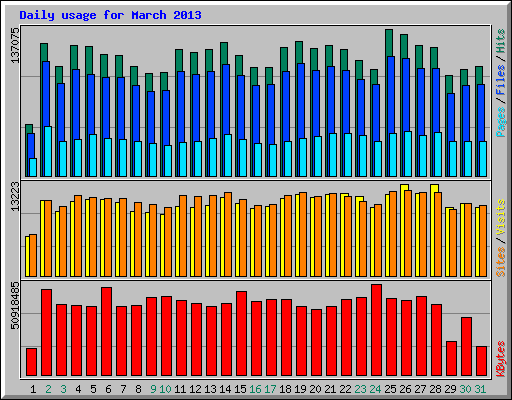The image size is (512, 400).
Task: Click day 21 label on the axis
Action: (x=330, y=389)
